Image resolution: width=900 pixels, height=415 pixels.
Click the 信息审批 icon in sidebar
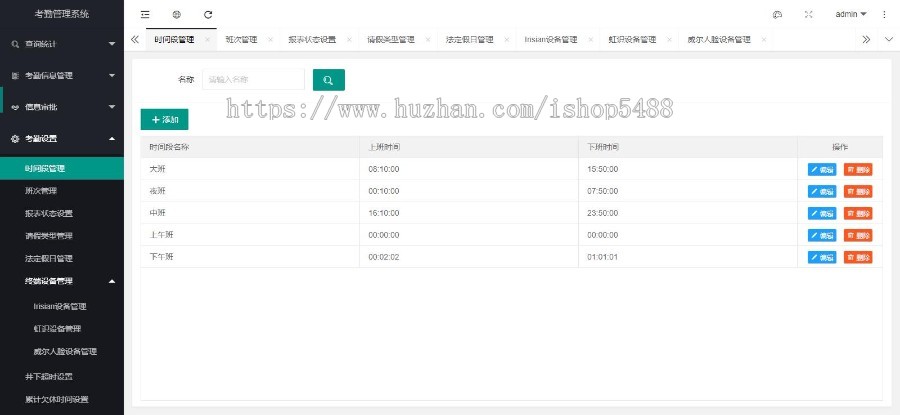coord(15,107)
